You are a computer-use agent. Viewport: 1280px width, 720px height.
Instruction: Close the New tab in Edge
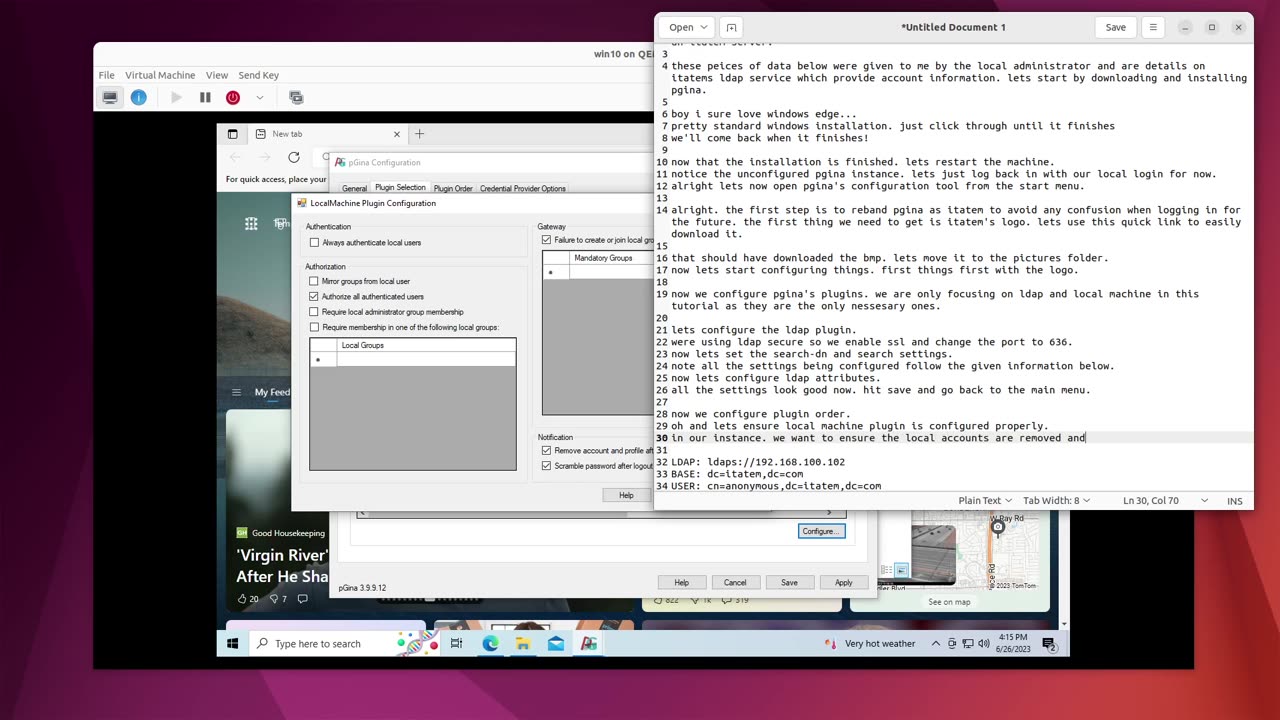tap(397, 134)
